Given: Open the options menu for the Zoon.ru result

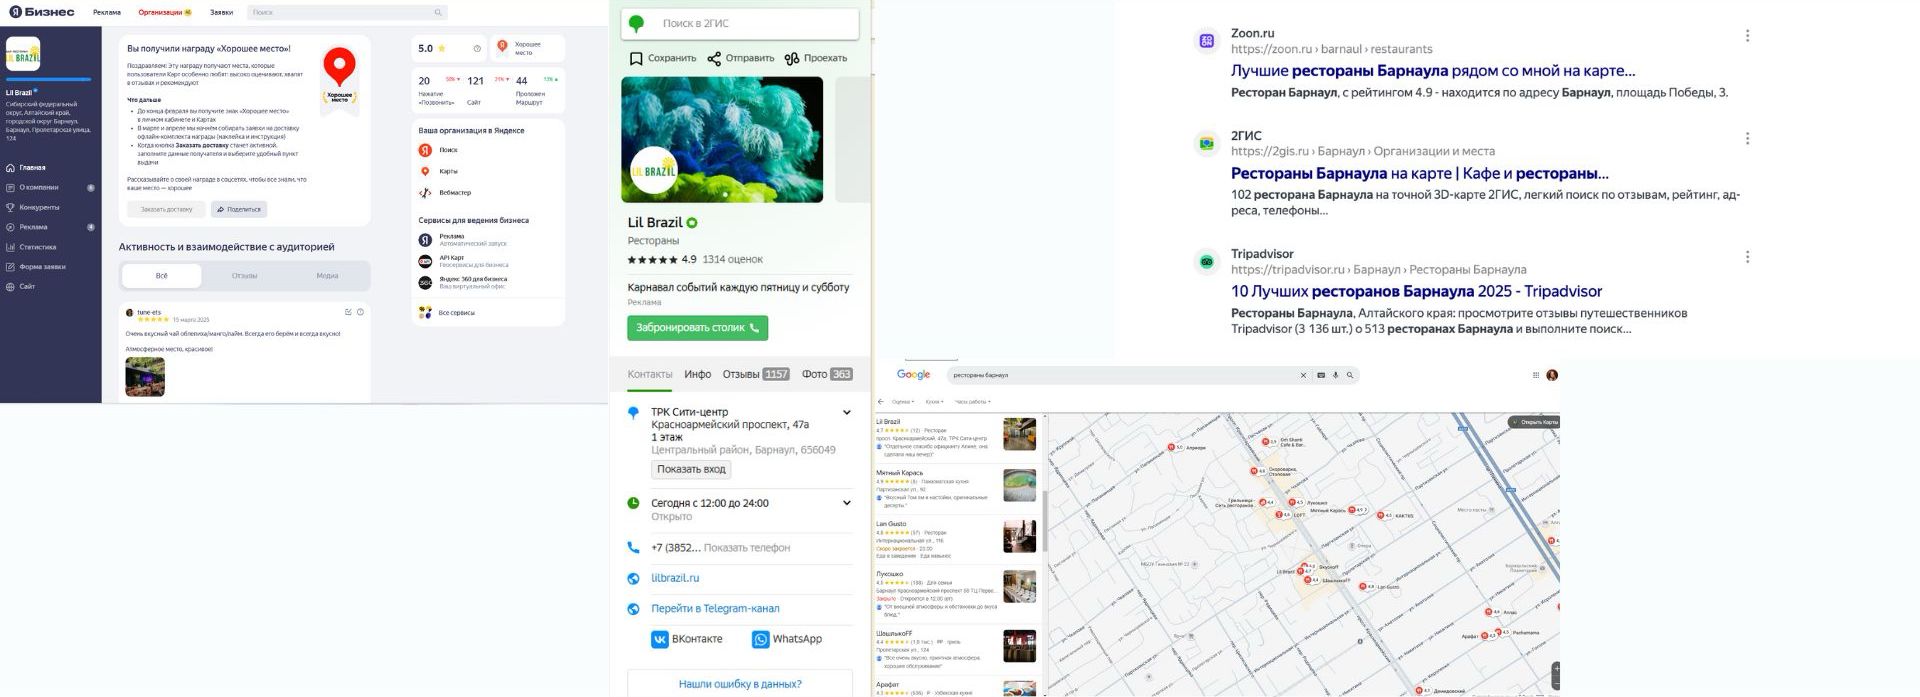Looking at the screenshot, I should coord(1747,35).
